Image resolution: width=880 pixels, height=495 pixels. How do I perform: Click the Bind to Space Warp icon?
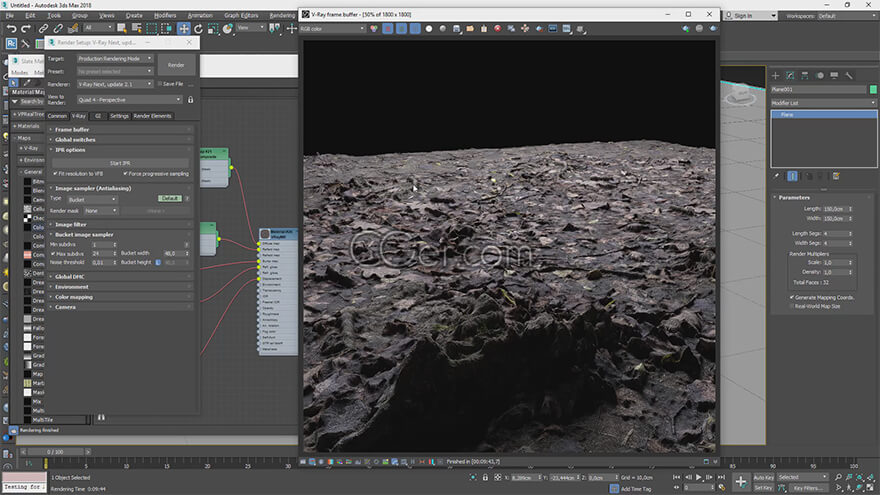tap(72, 28)
